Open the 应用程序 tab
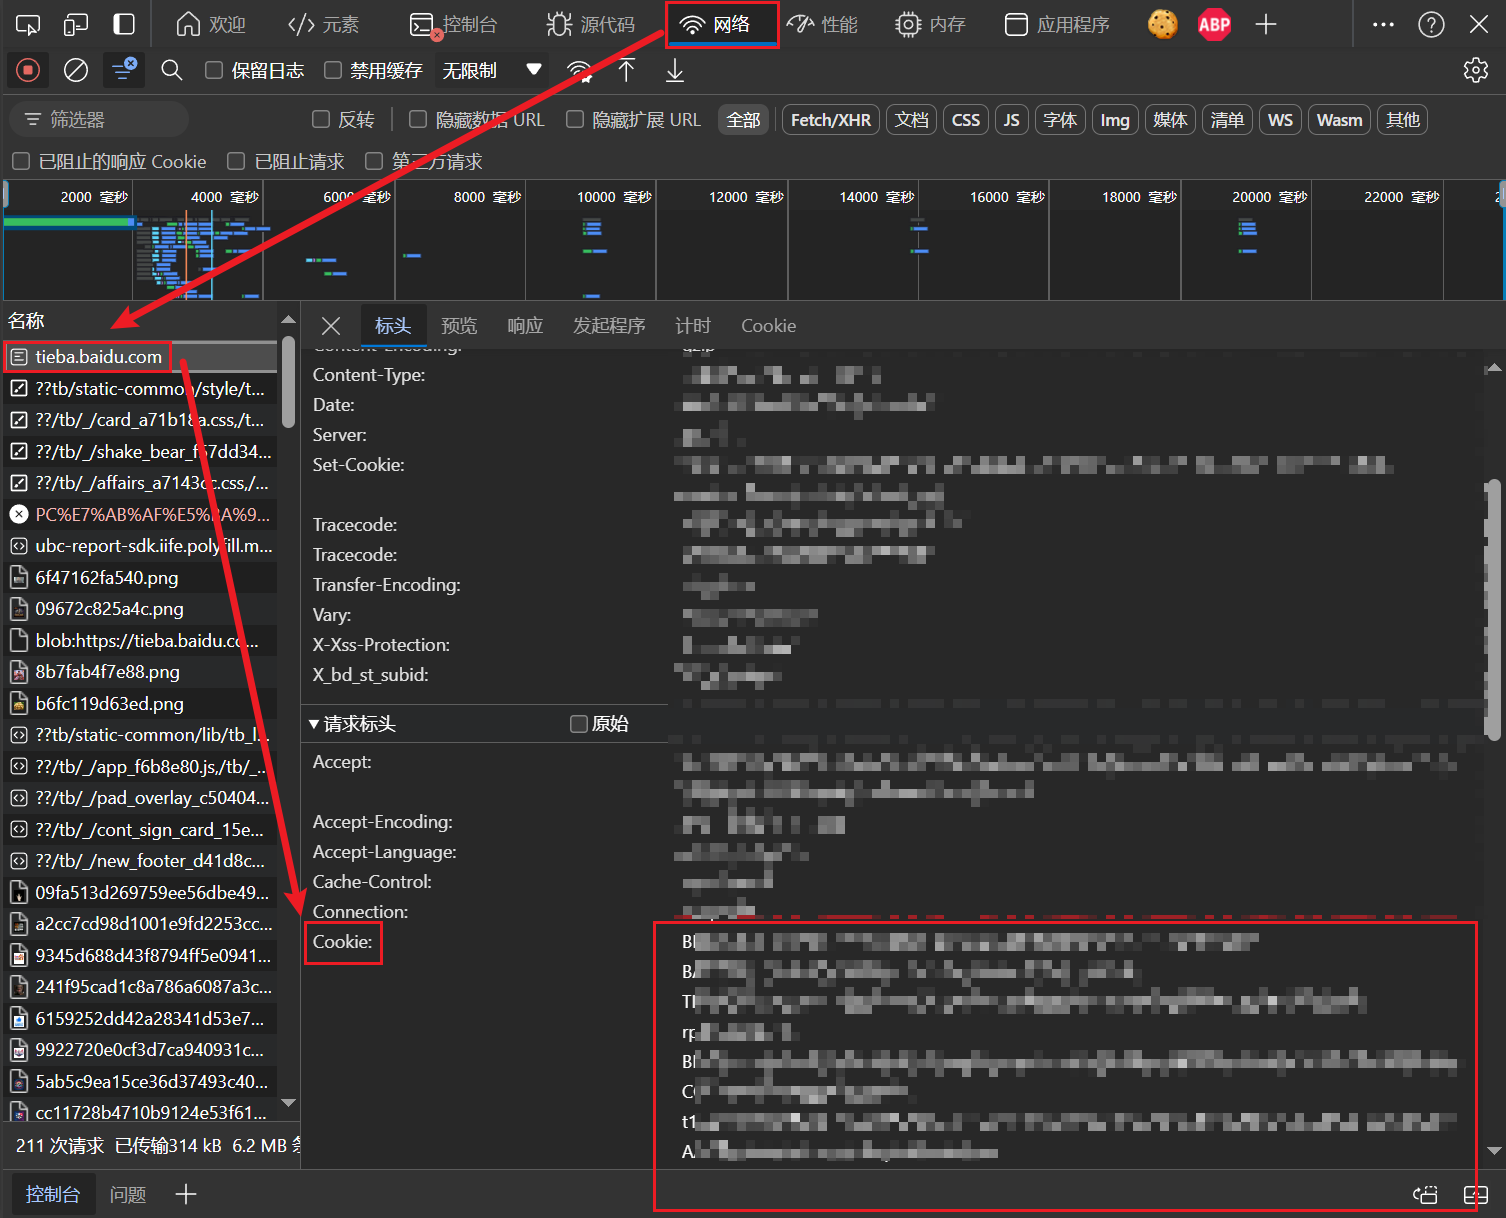 (1057, 24)
